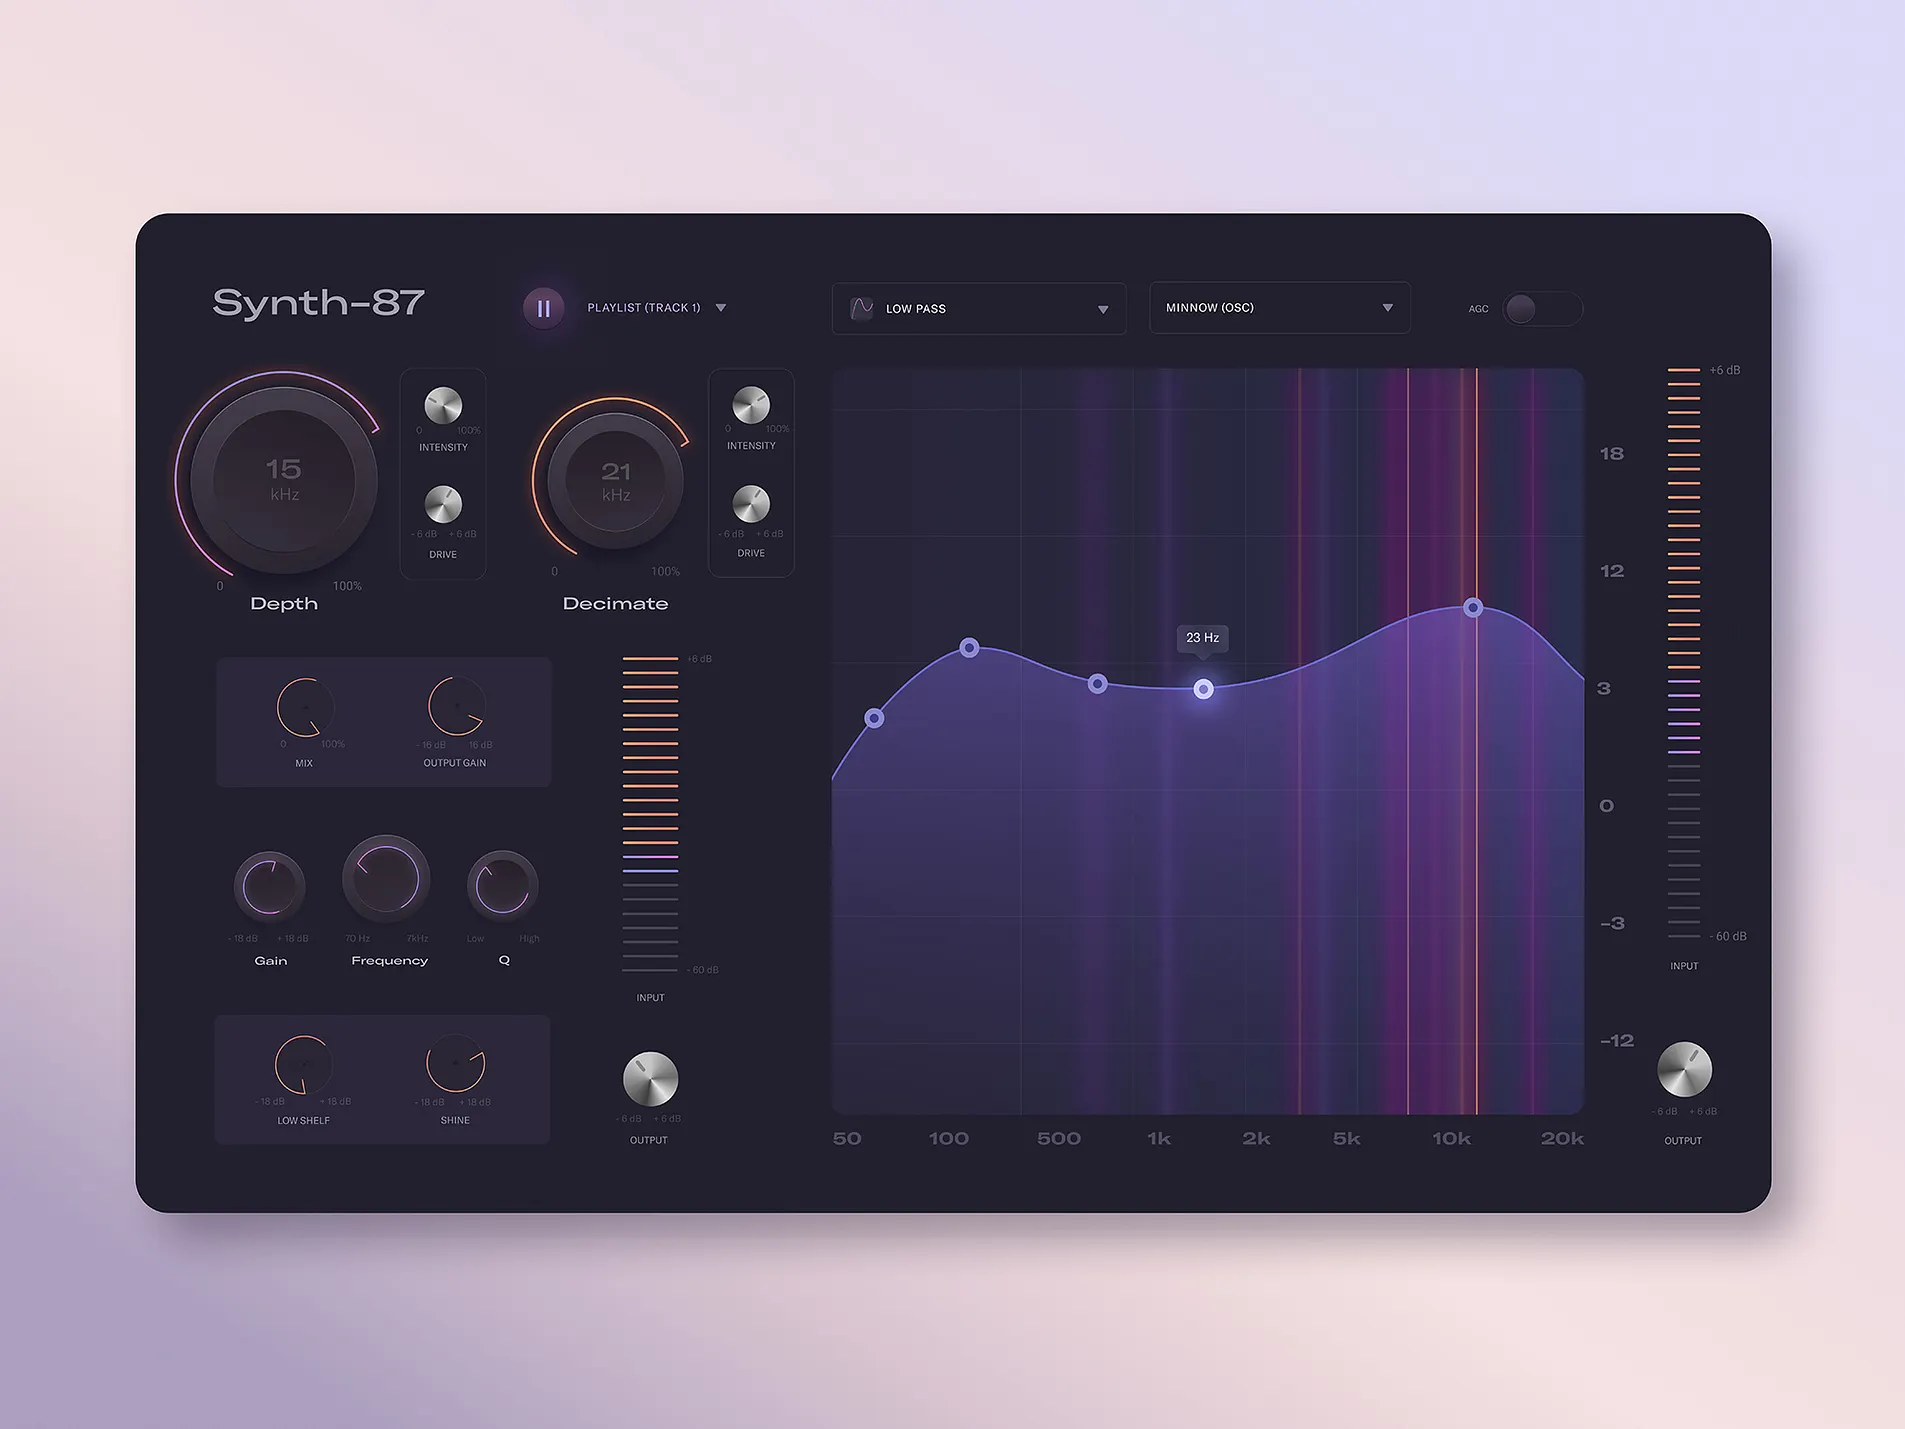Click the "70 Hz" label under the Frequency knob
The image size is (1905, 1429).
[x=357, y=939]
